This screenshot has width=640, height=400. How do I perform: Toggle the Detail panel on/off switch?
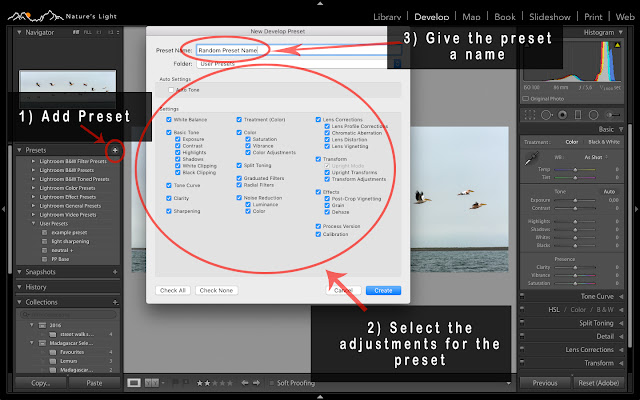[522, 336]
